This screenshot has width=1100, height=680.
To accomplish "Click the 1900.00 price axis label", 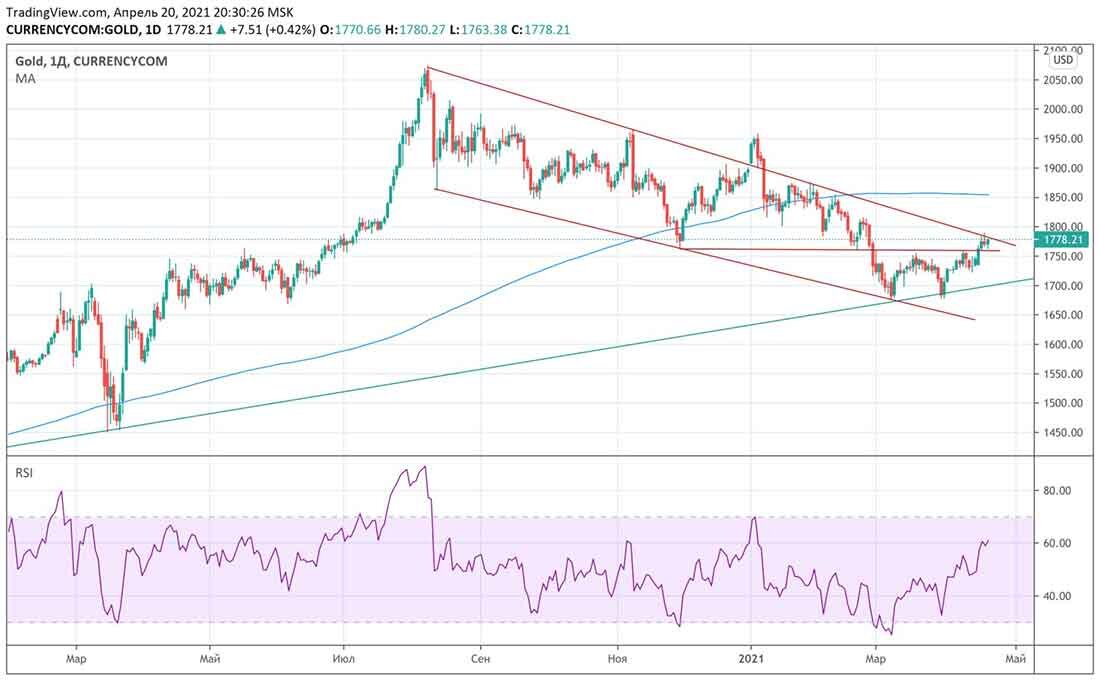I will point(1062,168).
